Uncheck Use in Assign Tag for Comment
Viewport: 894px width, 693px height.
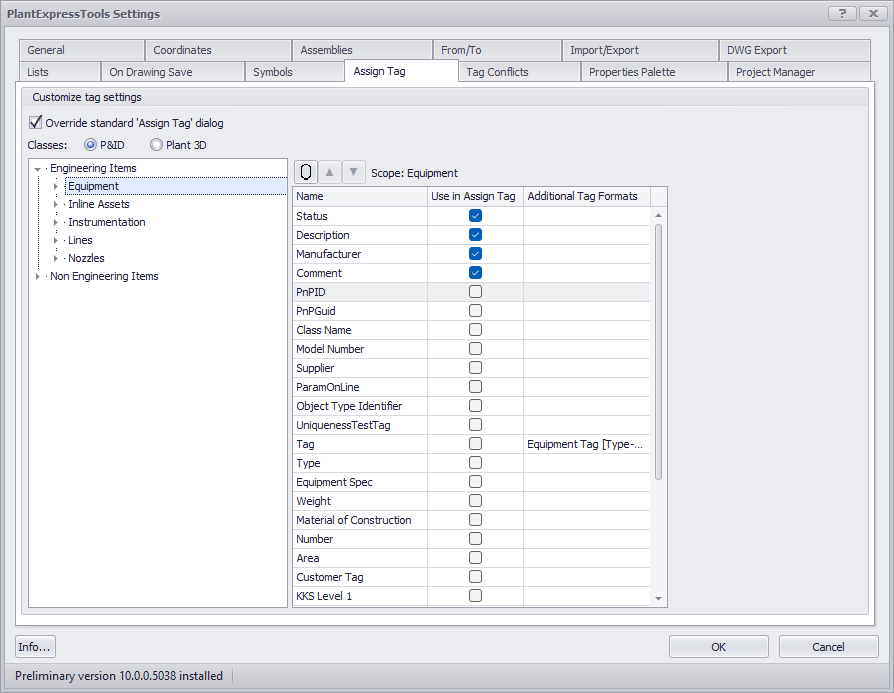point(475,273)
